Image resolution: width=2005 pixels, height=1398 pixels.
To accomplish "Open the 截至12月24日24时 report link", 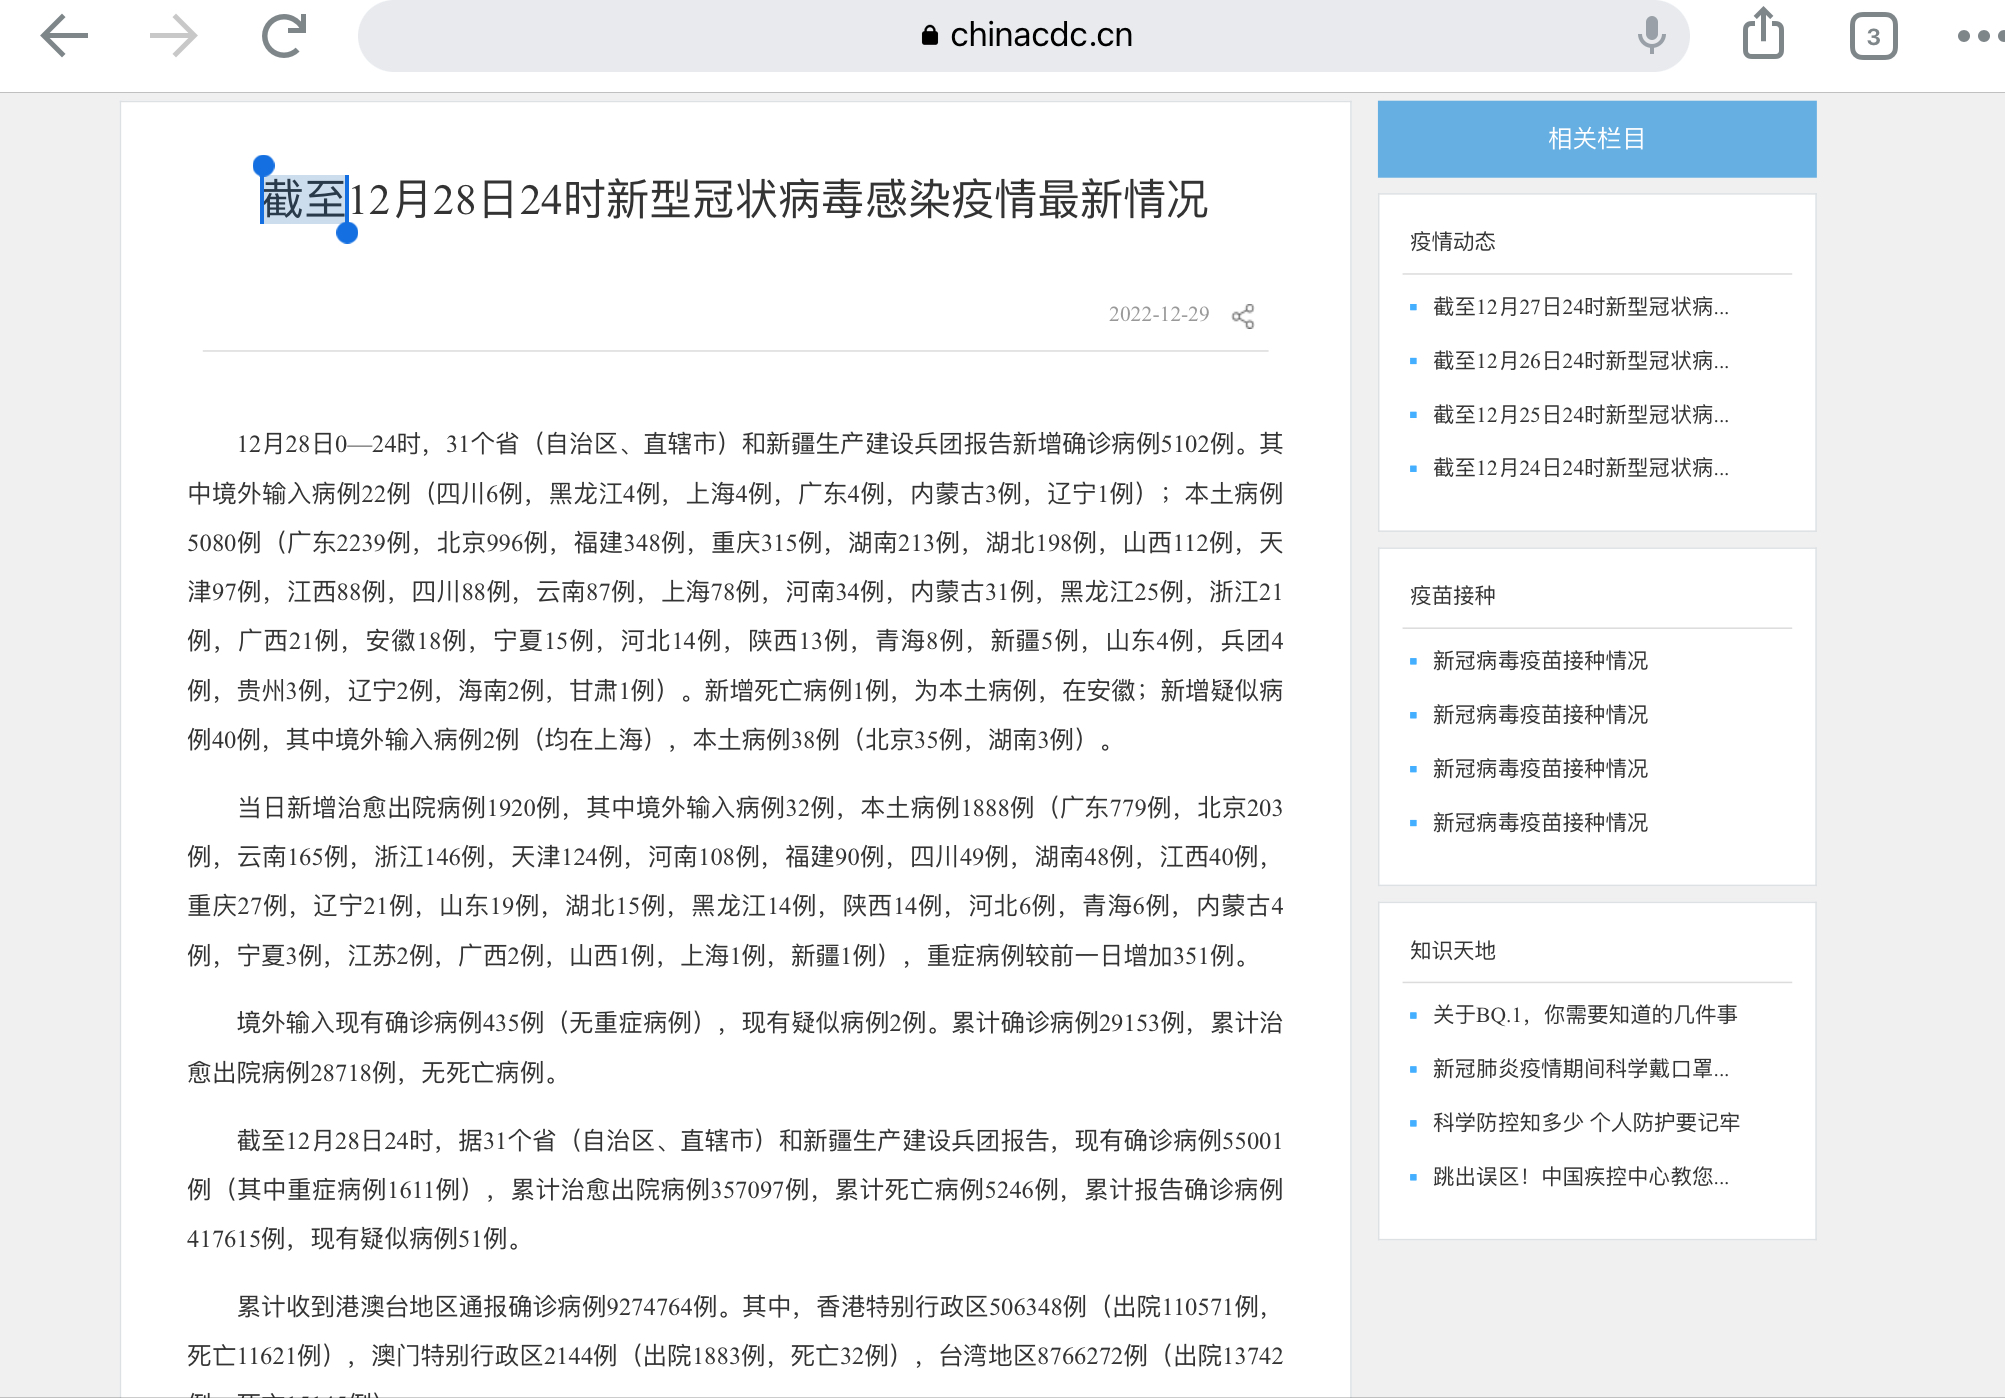I will 1580,468.
